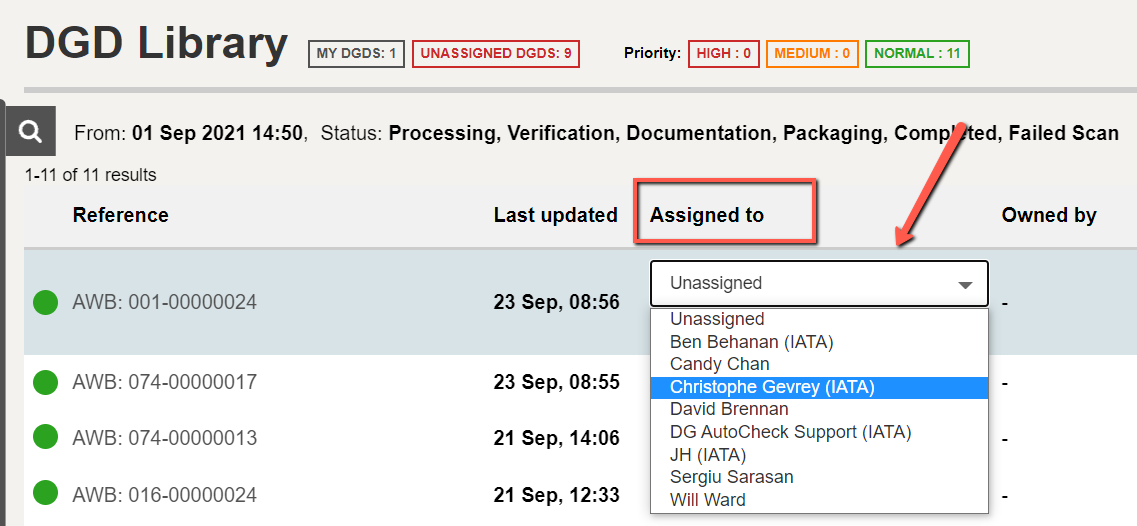
Task: Click green status dot for AWB 001-00000024
Action: pyautogui.click(x=45, y=302)
